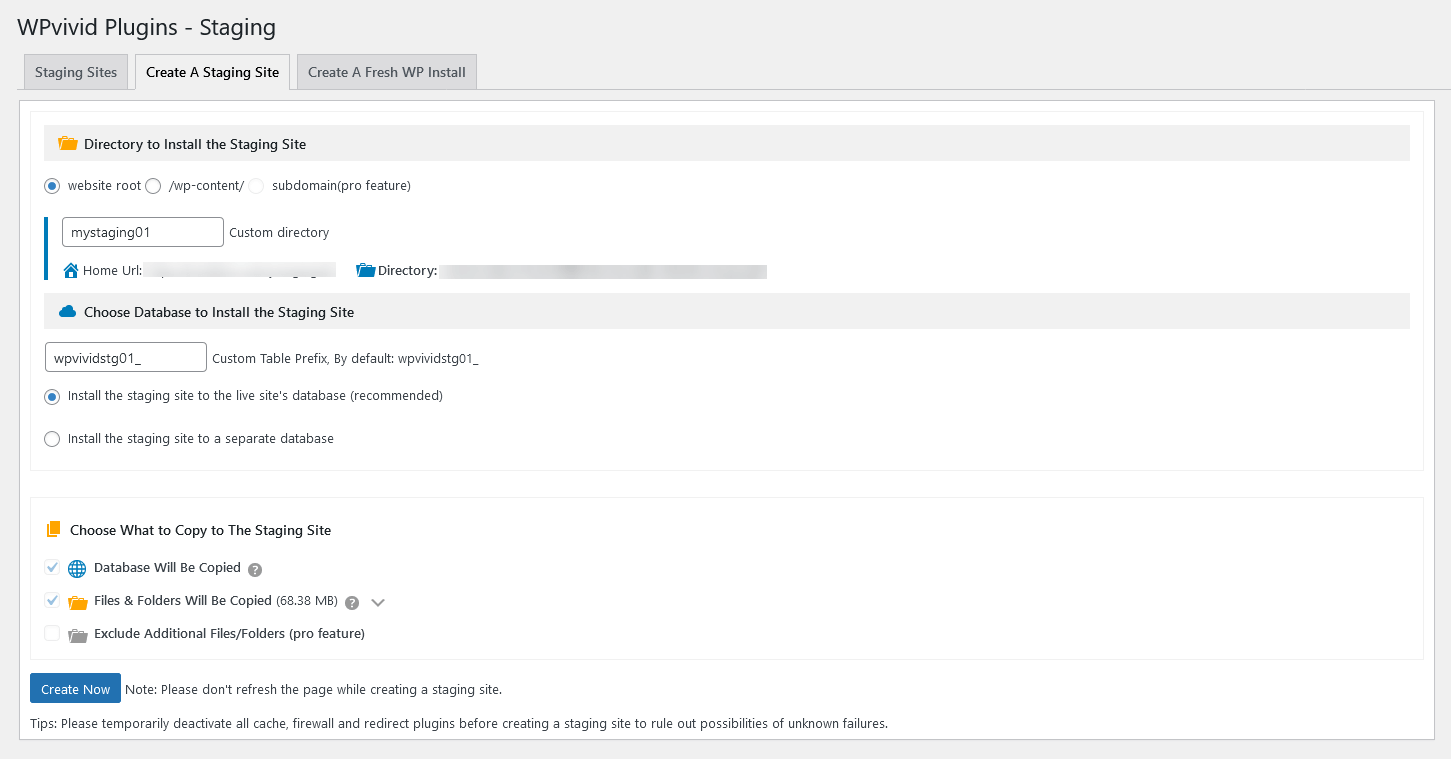Click the 'Directory:' label text
1451x759 pixels.
[408, 270]
